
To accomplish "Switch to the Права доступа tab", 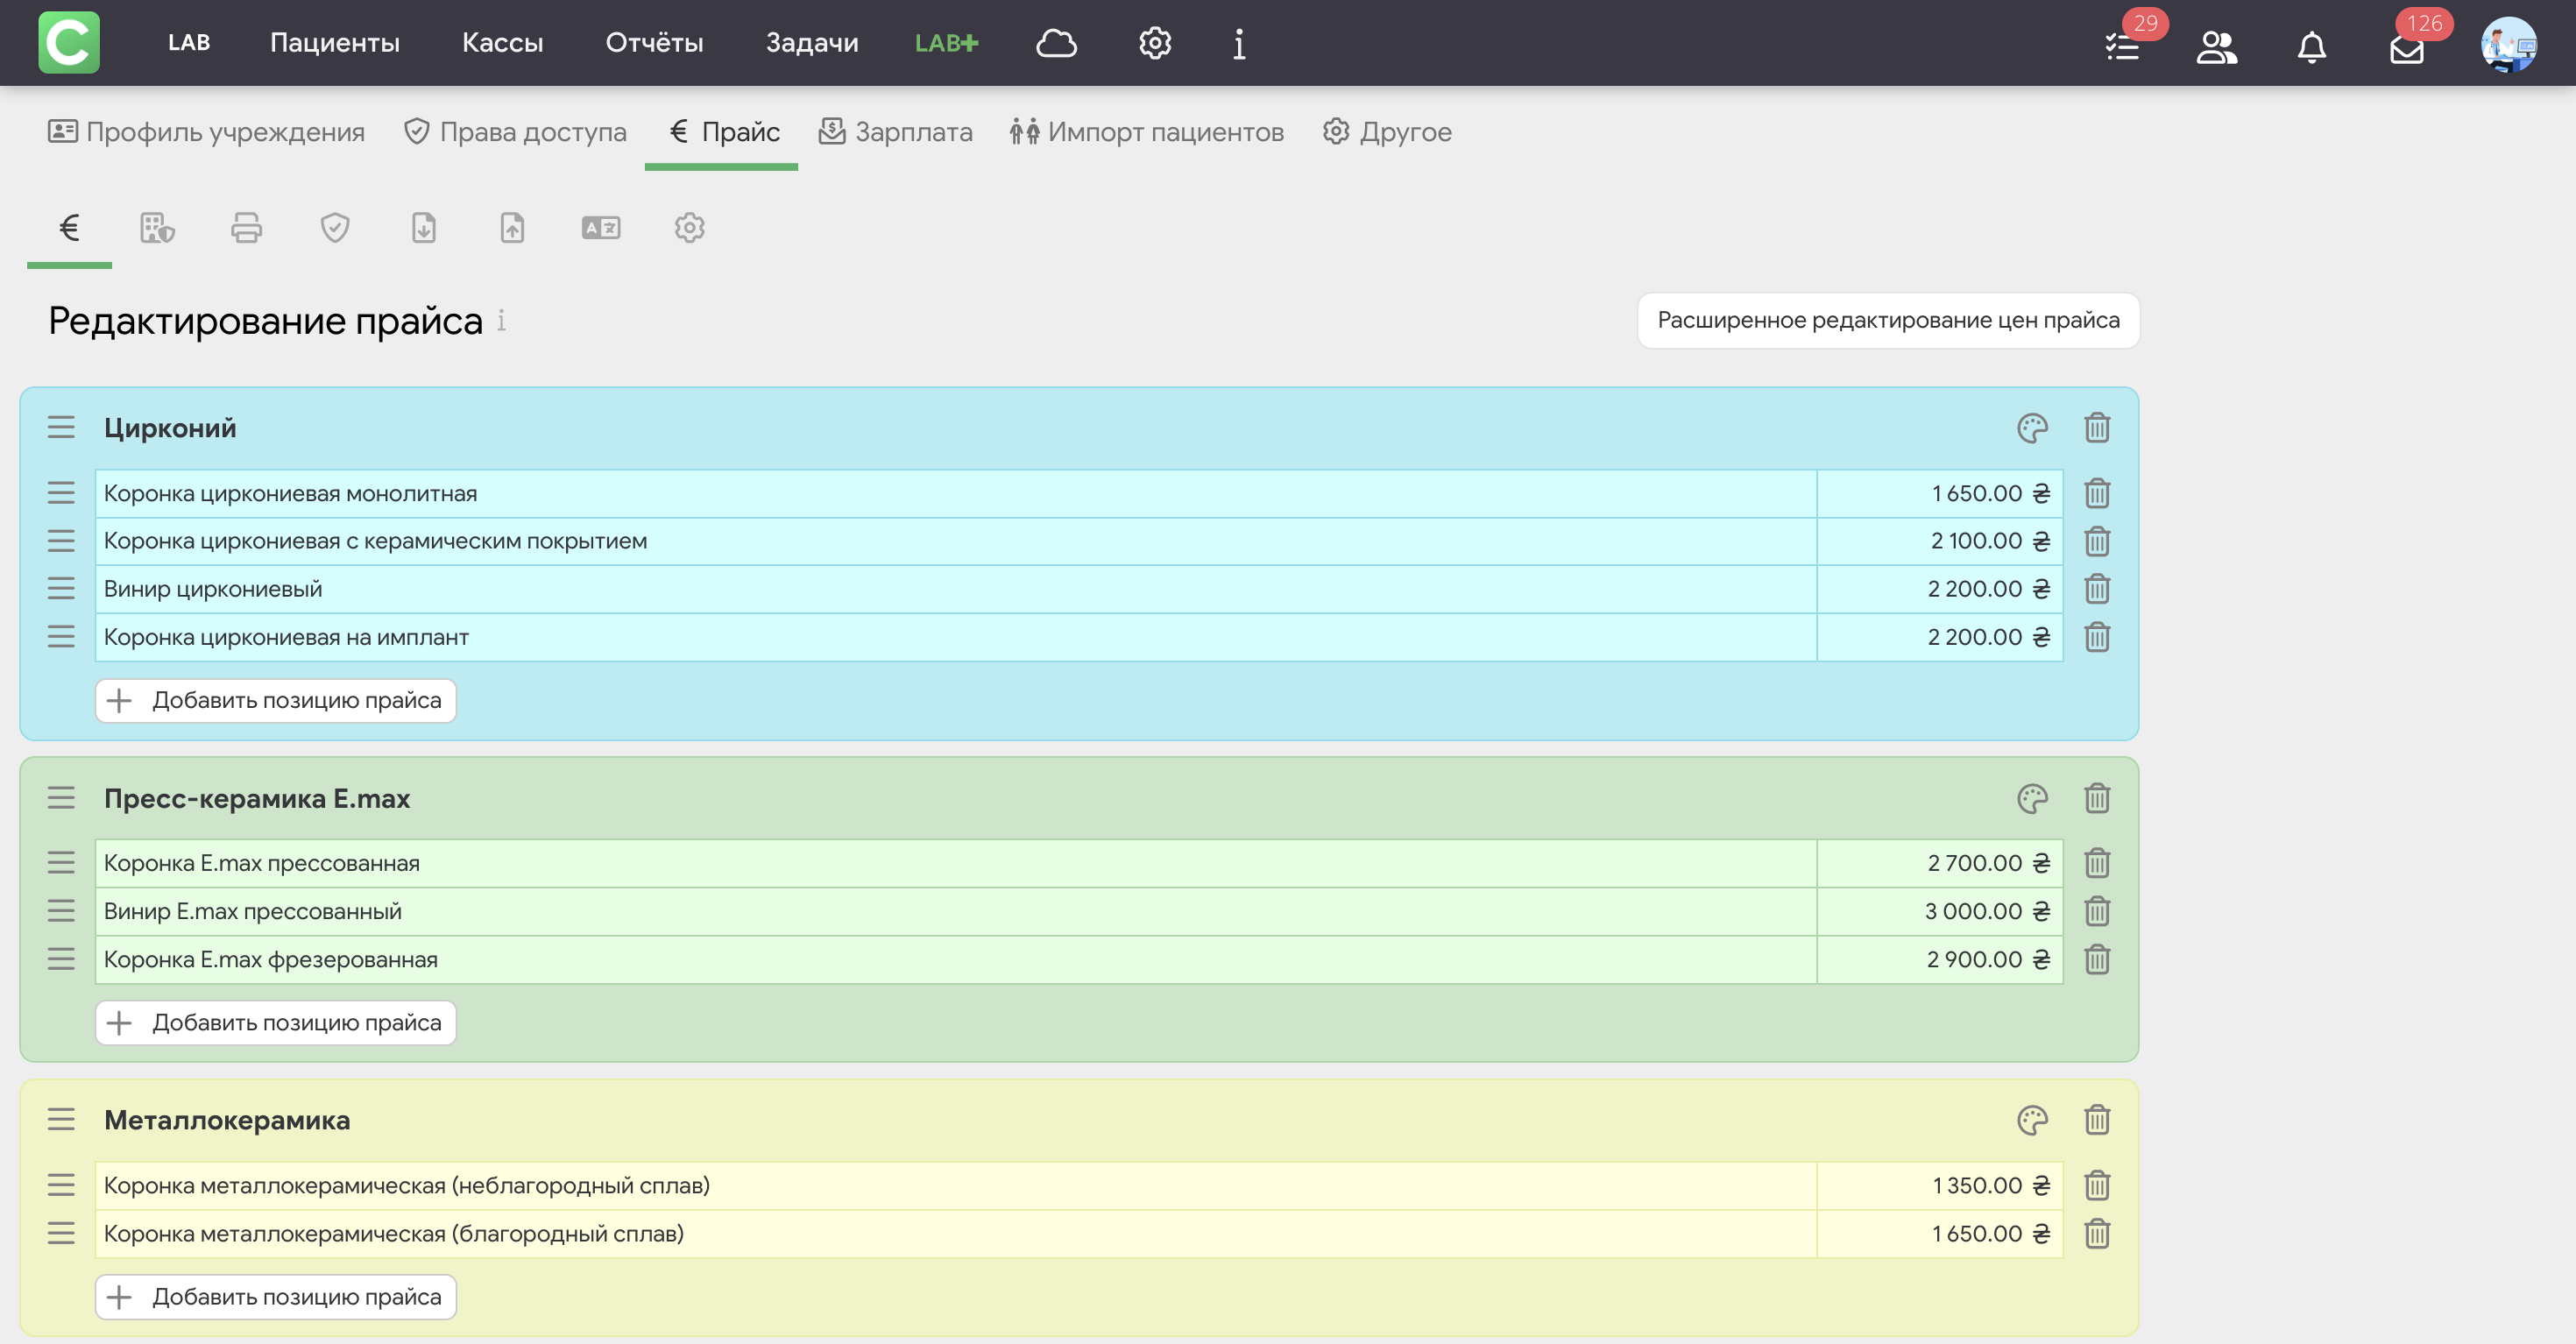I will [515, 132].
